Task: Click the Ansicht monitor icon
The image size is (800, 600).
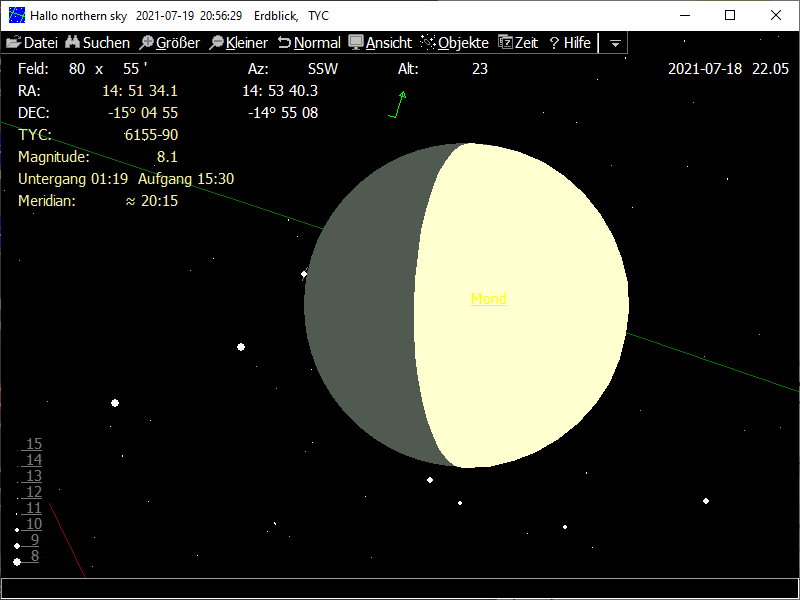Action: (x=355, y=43)
